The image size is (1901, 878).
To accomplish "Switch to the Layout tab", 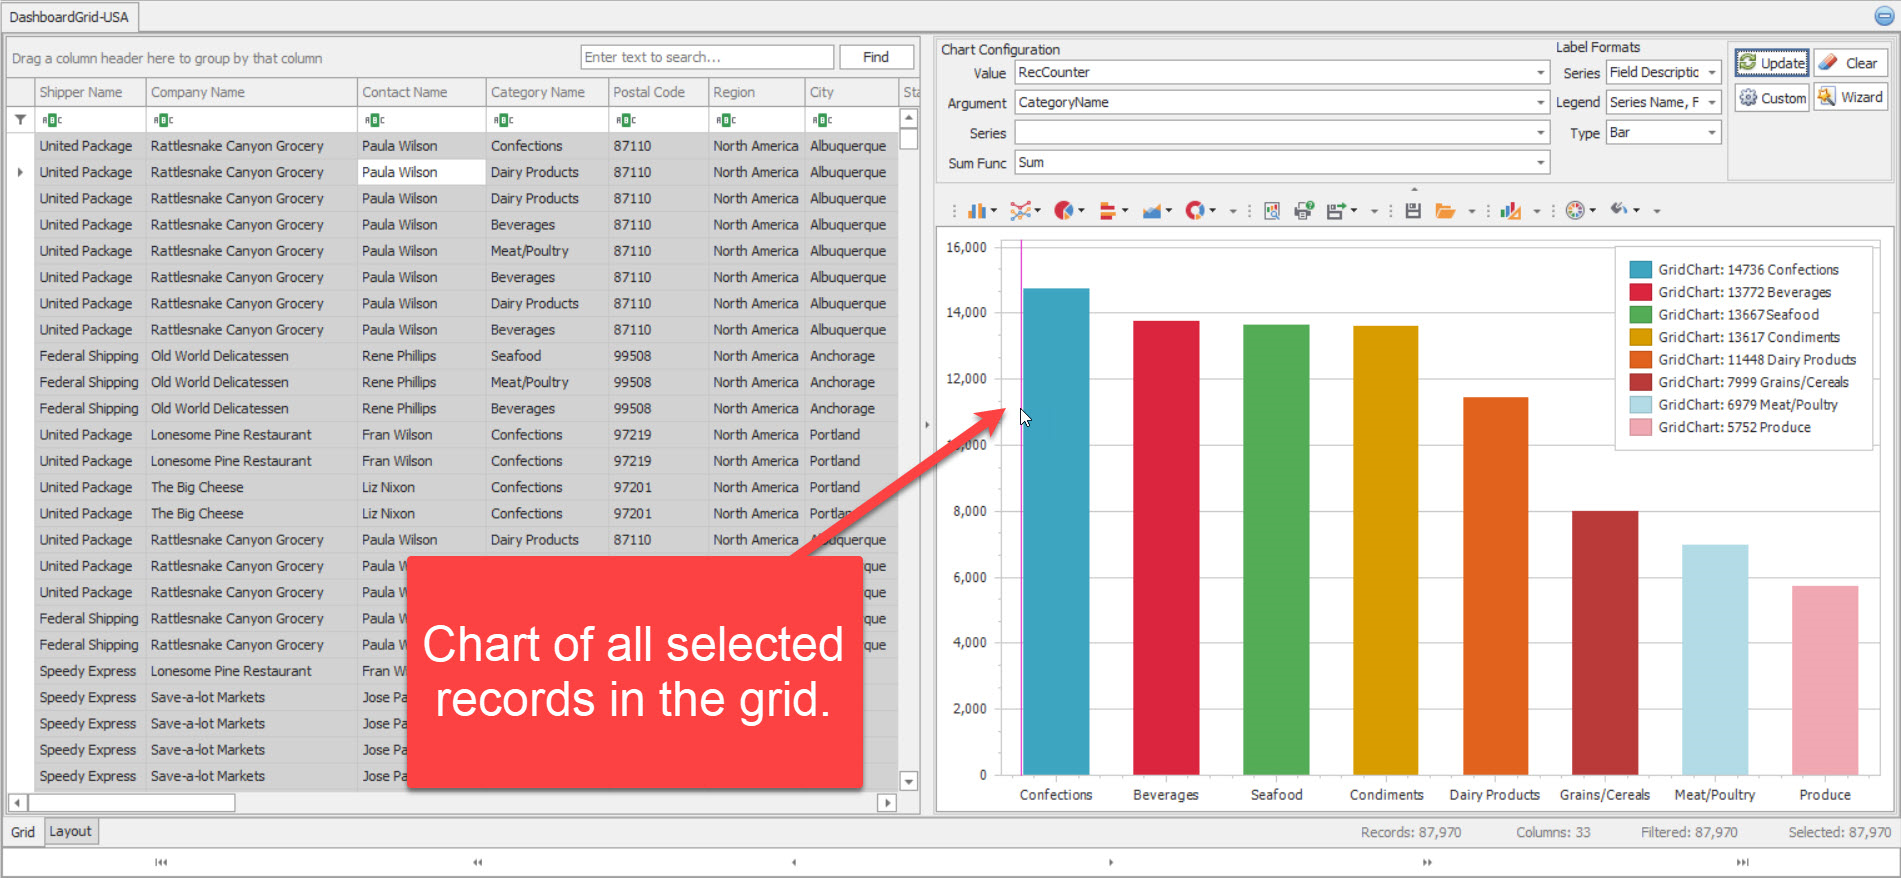I will pyautogui.click(x=70, y=831).
